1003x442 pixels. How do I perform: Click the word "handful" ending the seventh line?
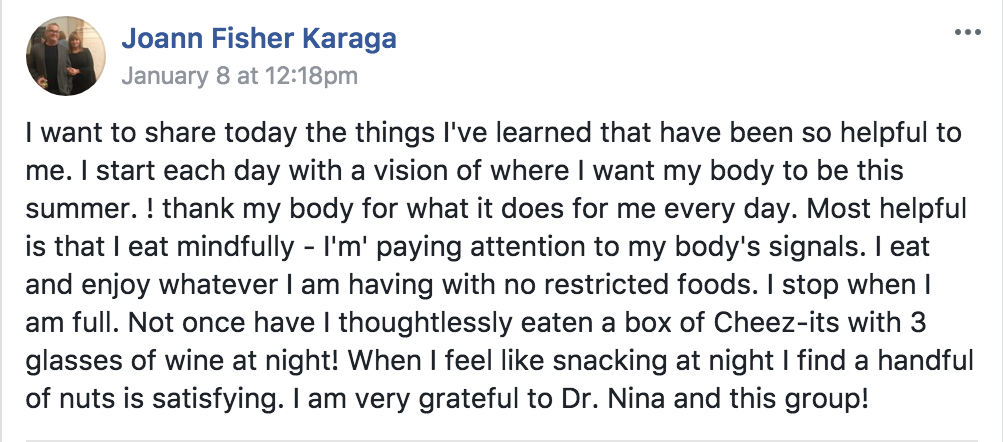(925, 361)
